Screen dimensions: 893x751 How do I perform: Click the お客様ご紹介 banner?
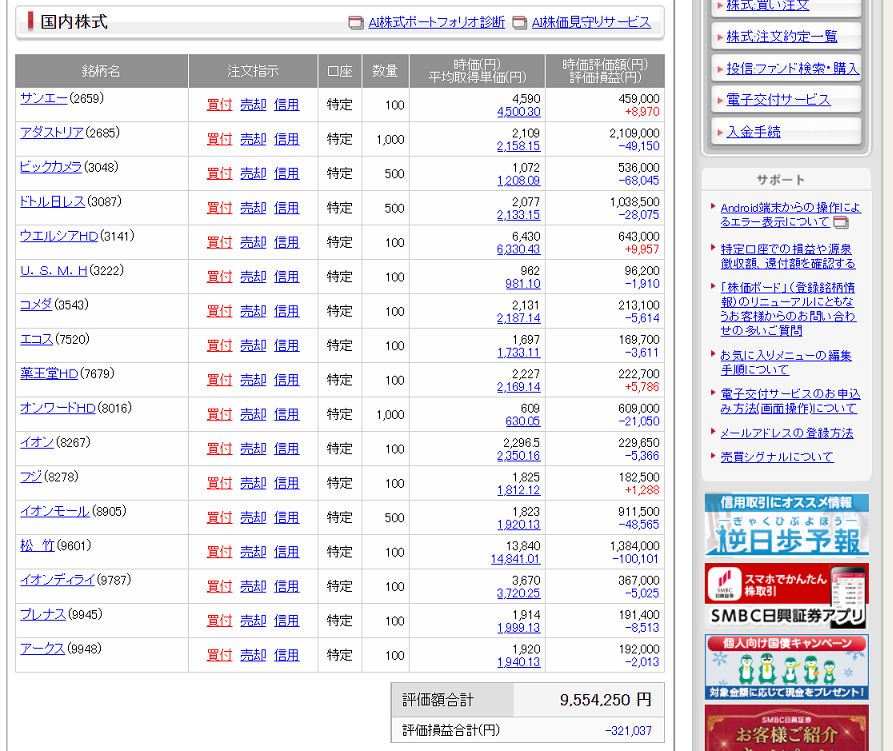pos(786,728)
